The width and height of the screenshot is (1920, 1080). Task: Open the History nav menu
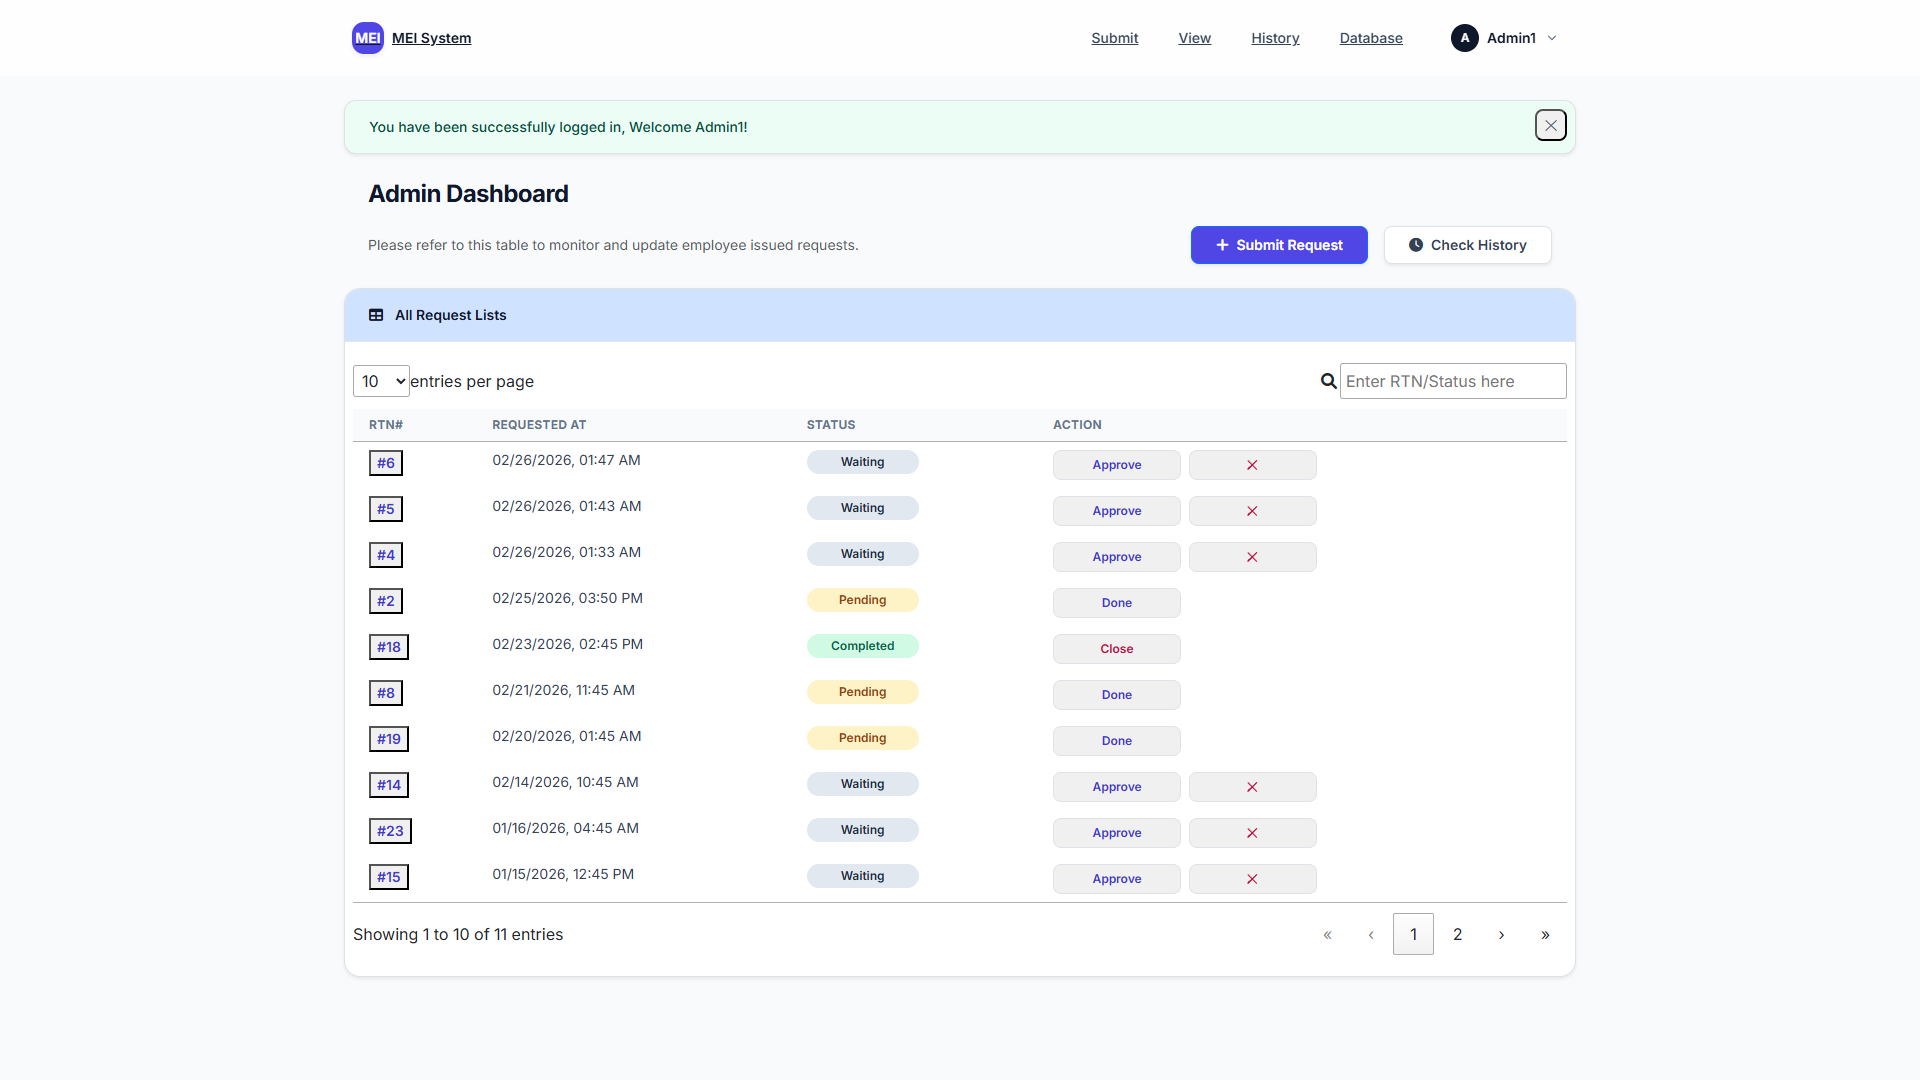pyautogui.click(x=1275, y=38)
